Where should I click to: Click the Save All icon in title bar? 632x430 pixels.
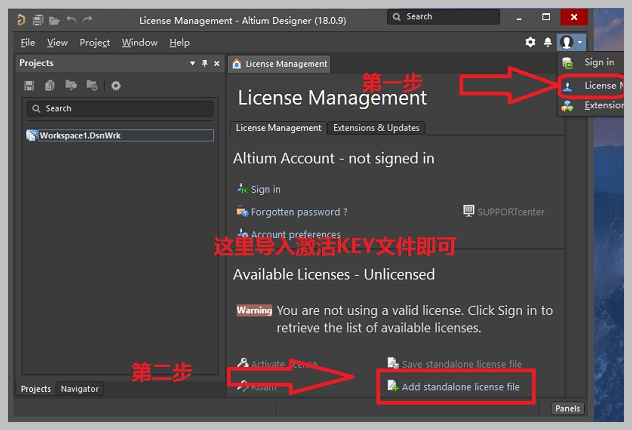tap(38, 20)
